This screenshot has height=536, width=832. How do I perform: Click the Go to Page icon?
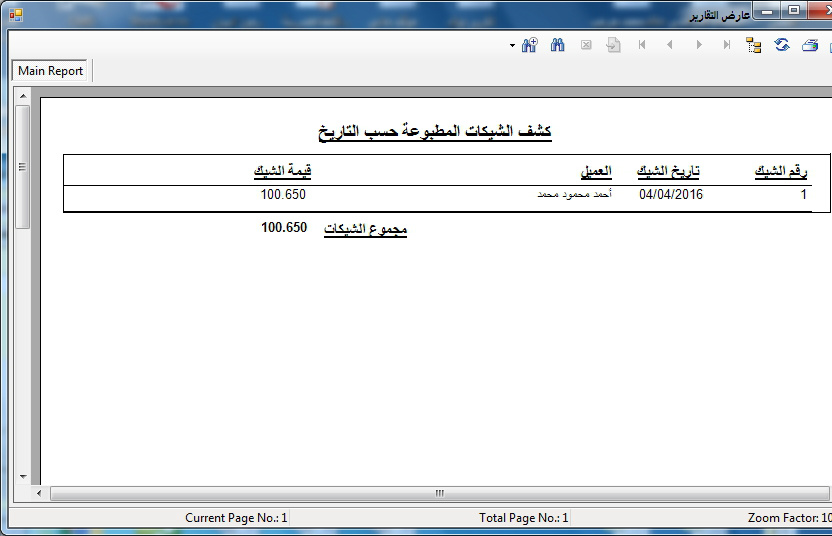[614, 45]
